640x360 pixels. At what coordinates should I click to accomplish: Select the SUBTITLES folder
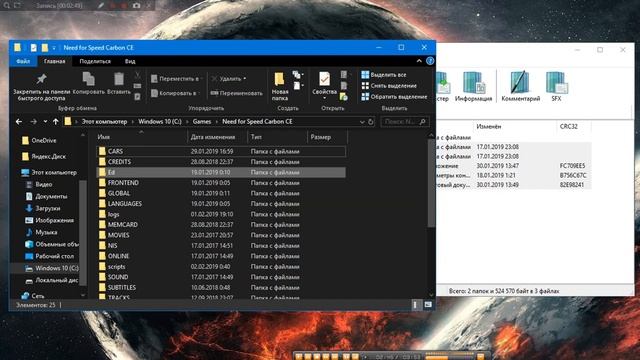221,288
